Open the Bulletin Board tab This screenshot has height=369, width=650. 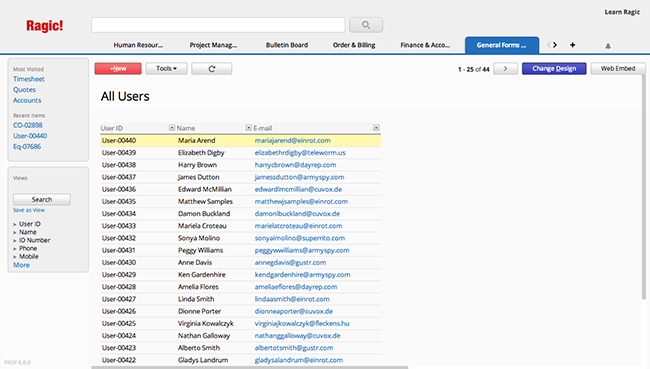tap(287, 45)
